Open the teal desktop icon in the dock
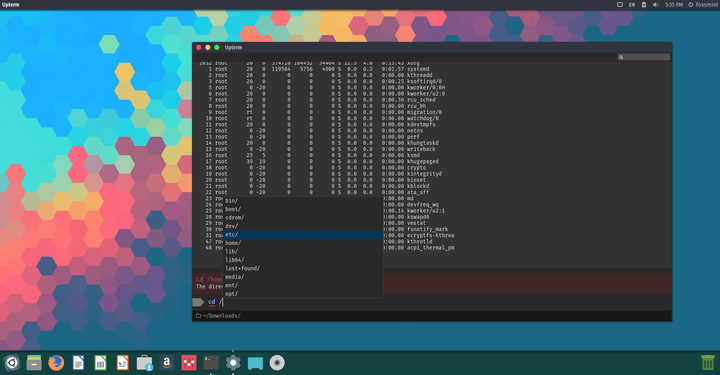 [x=255, y=363]
